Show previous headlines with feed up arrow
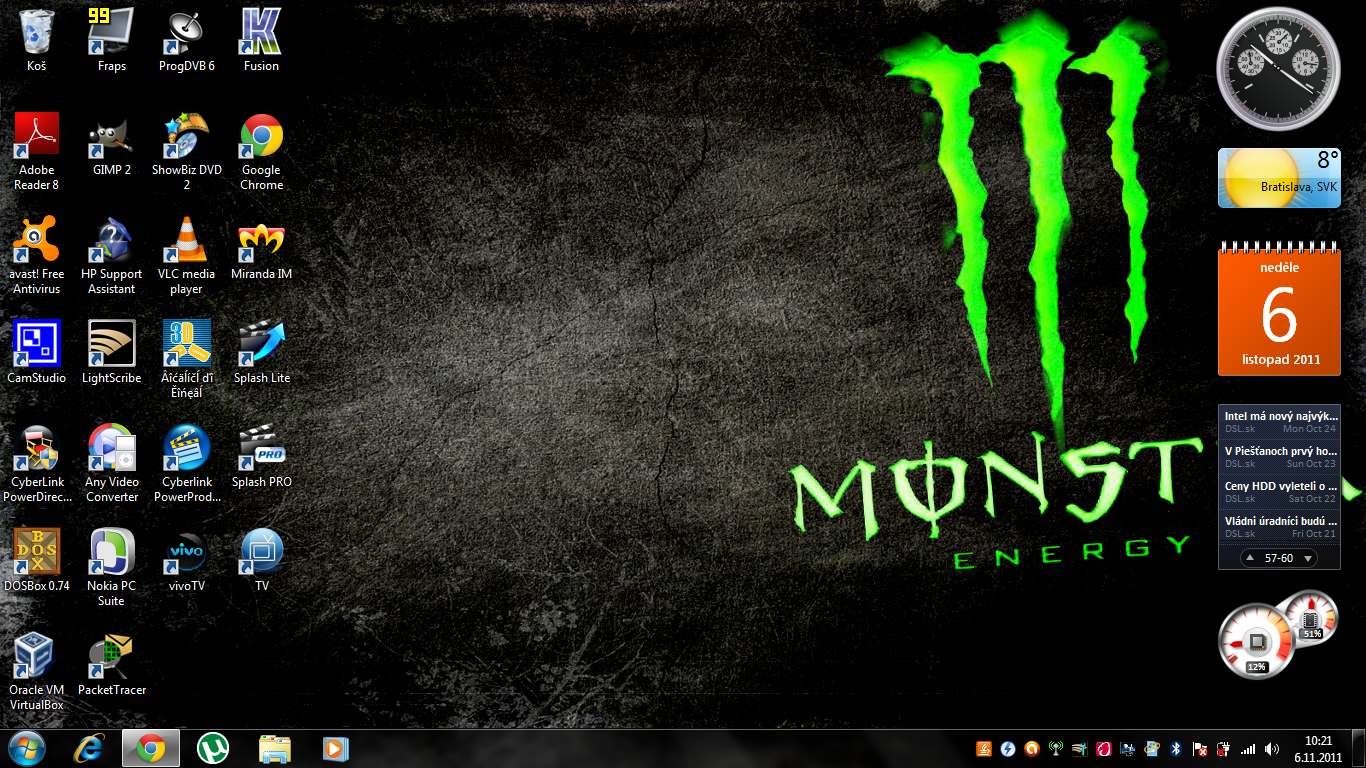Screen dimensions: 1366x768 [x=1251, y=558]
